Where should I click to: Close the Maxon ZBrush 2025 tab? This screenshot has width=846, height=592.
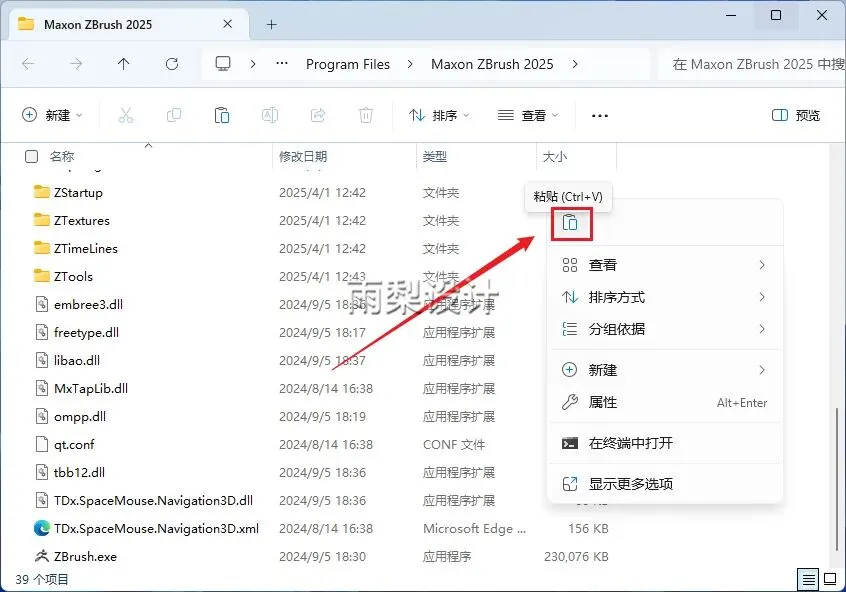tap(228, 24)
